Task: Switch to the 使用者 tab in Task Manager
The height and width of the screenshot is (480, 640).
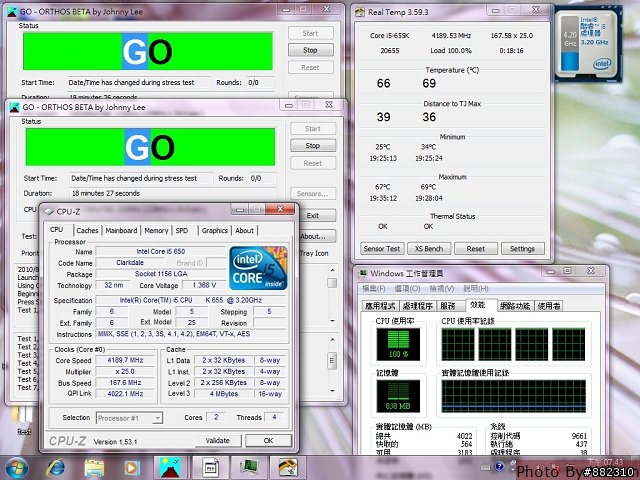Action: pyautogui.click(x=549, y=305)
